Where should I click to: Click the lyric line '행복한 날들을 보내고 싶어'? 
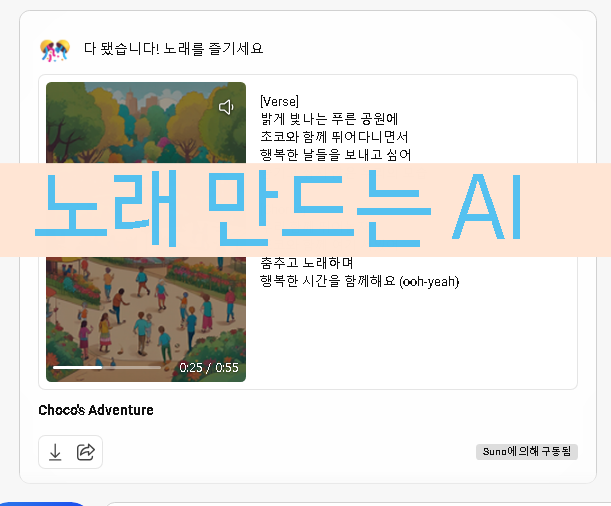336,155
